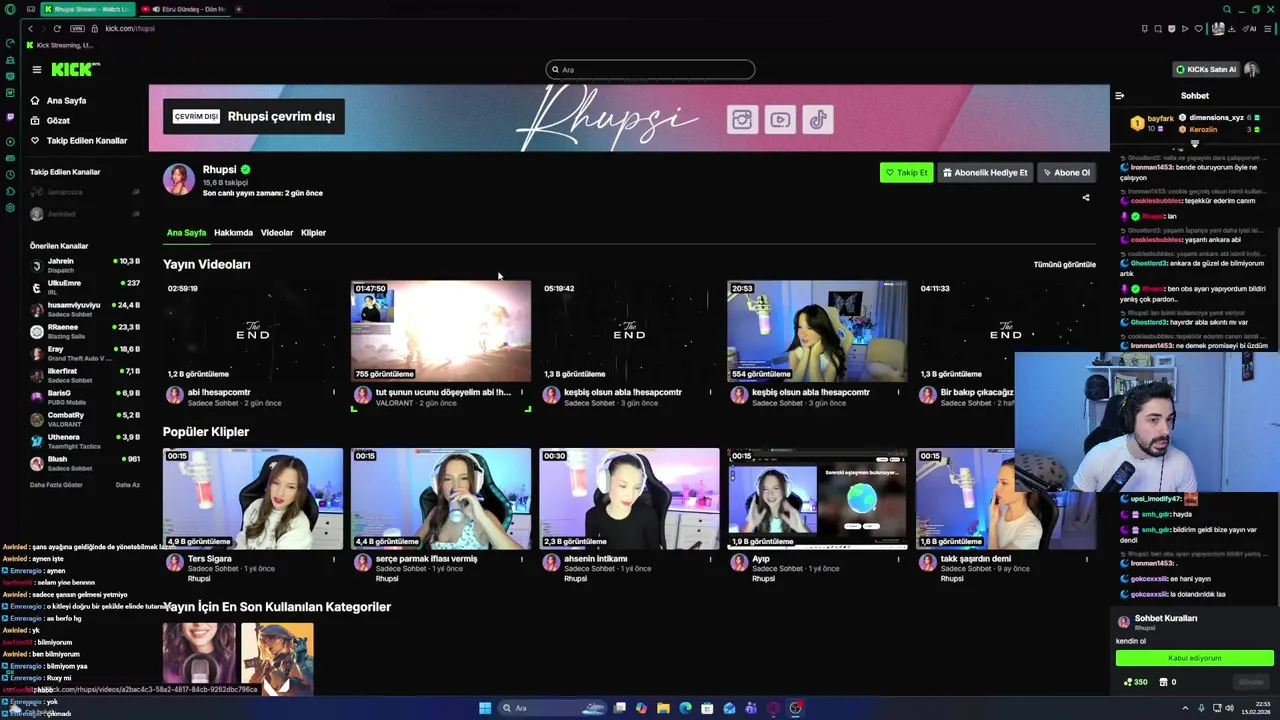Image resolution: width=1280 pixels, height=720 pixels.
Task: Switch to the Ana Sayfa channel tab
Action: pyautogui.click(x=186, y=233)
